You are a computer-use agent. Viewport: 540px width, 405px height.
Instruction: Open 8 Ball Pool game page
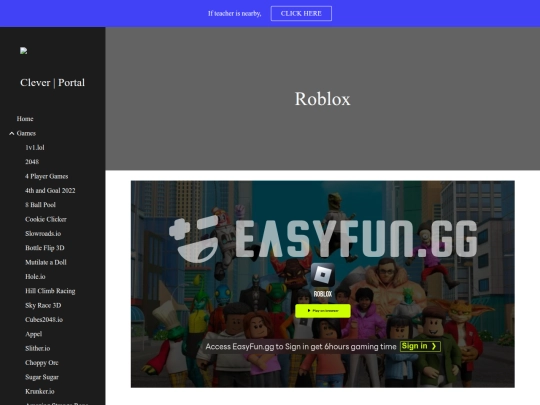pos(40,205)
